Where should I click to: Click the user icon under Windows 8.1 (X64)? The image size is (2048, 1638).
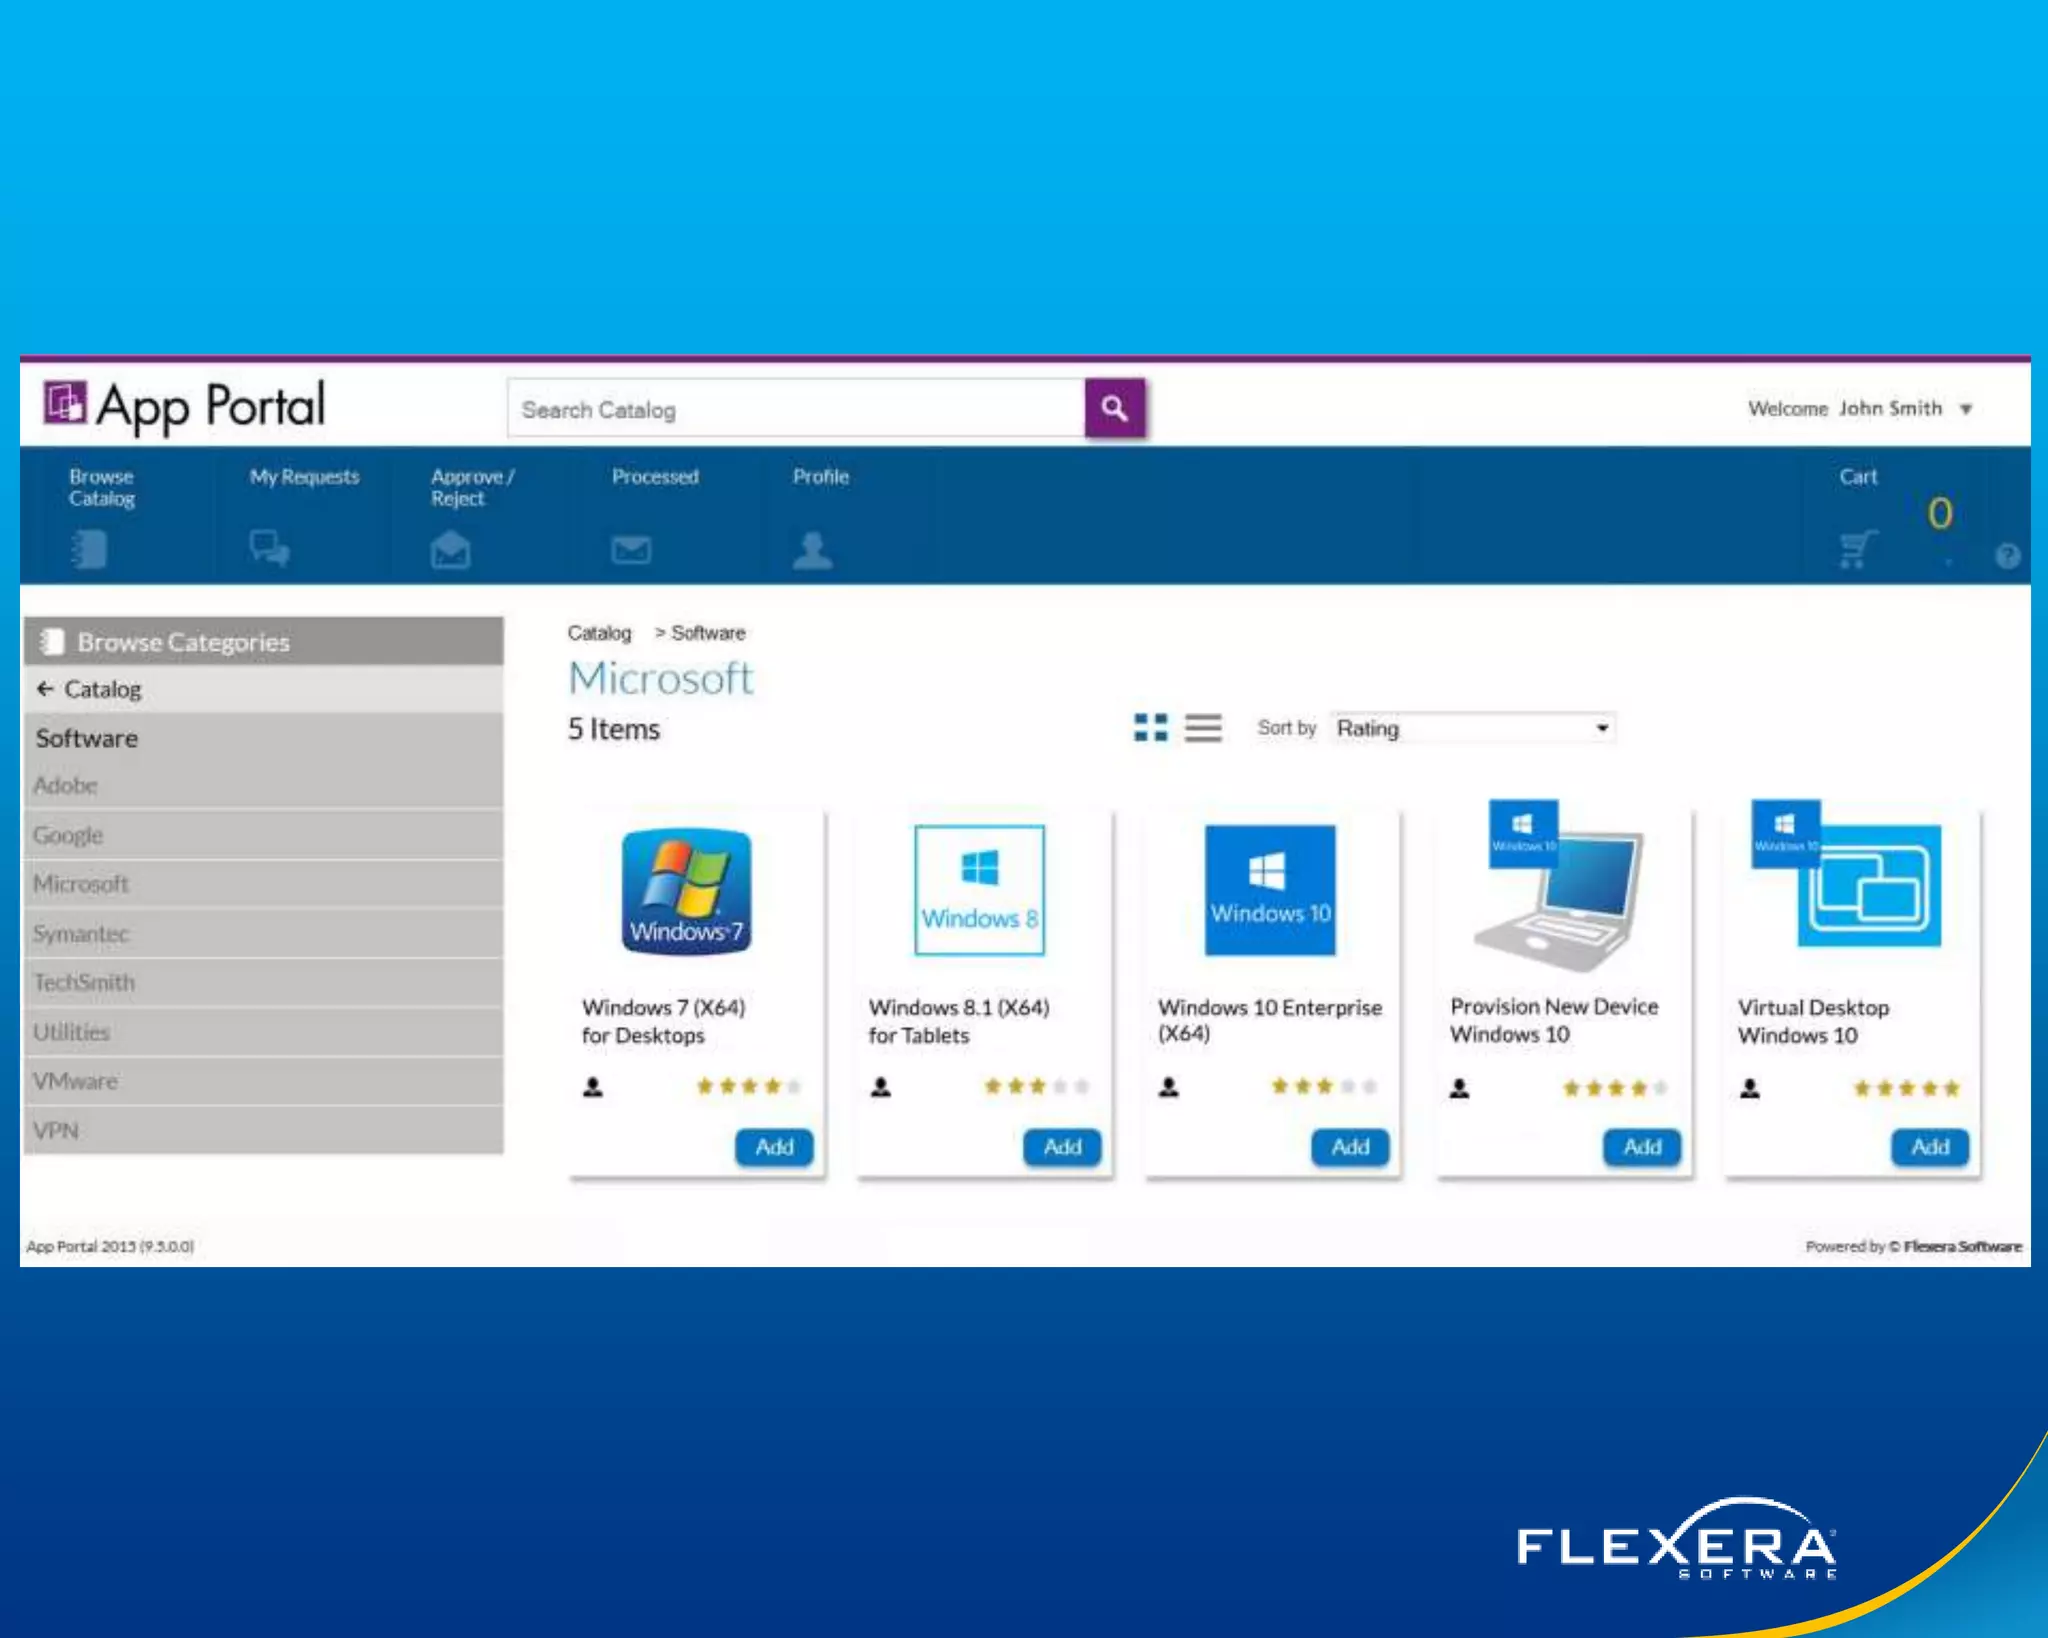[x=880, y=1087]
